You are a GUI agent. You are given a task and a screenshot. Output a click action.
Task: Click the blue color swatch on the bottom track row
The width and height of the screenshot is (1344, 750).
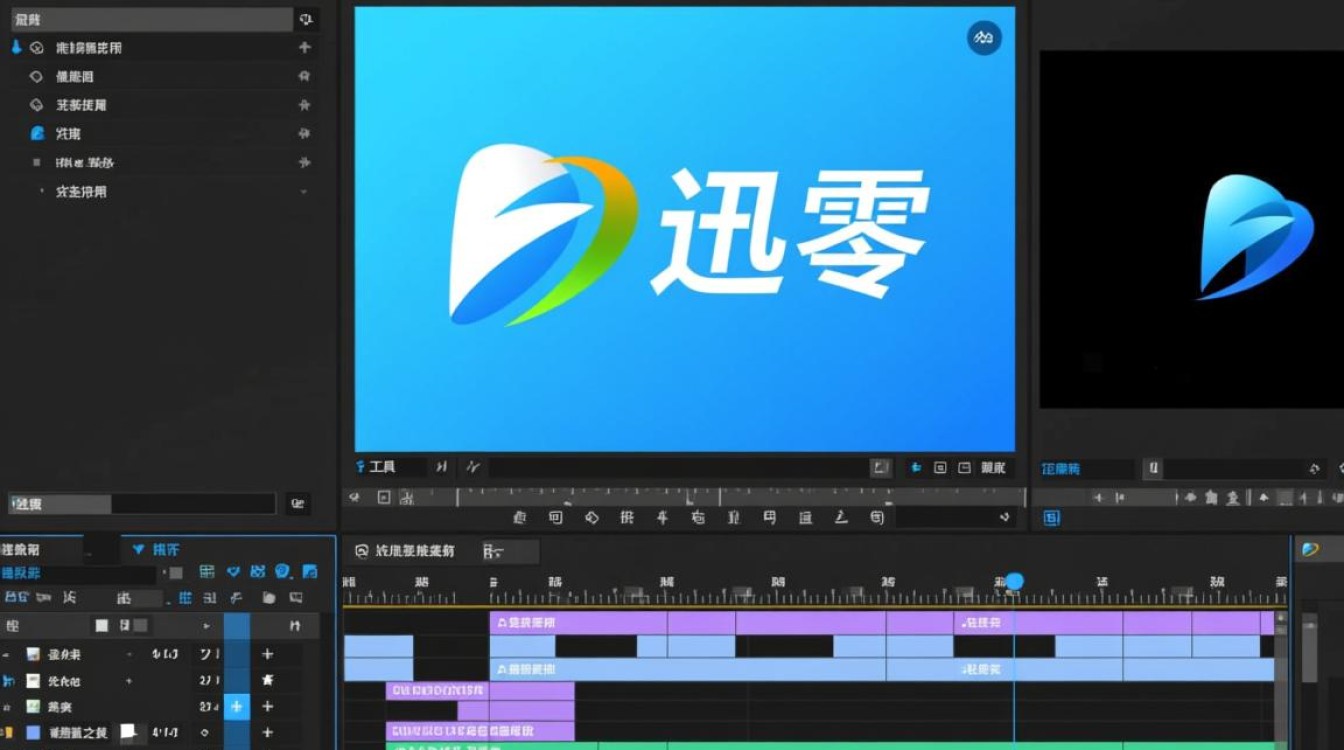pyautogui.click(x=33, y=732)
